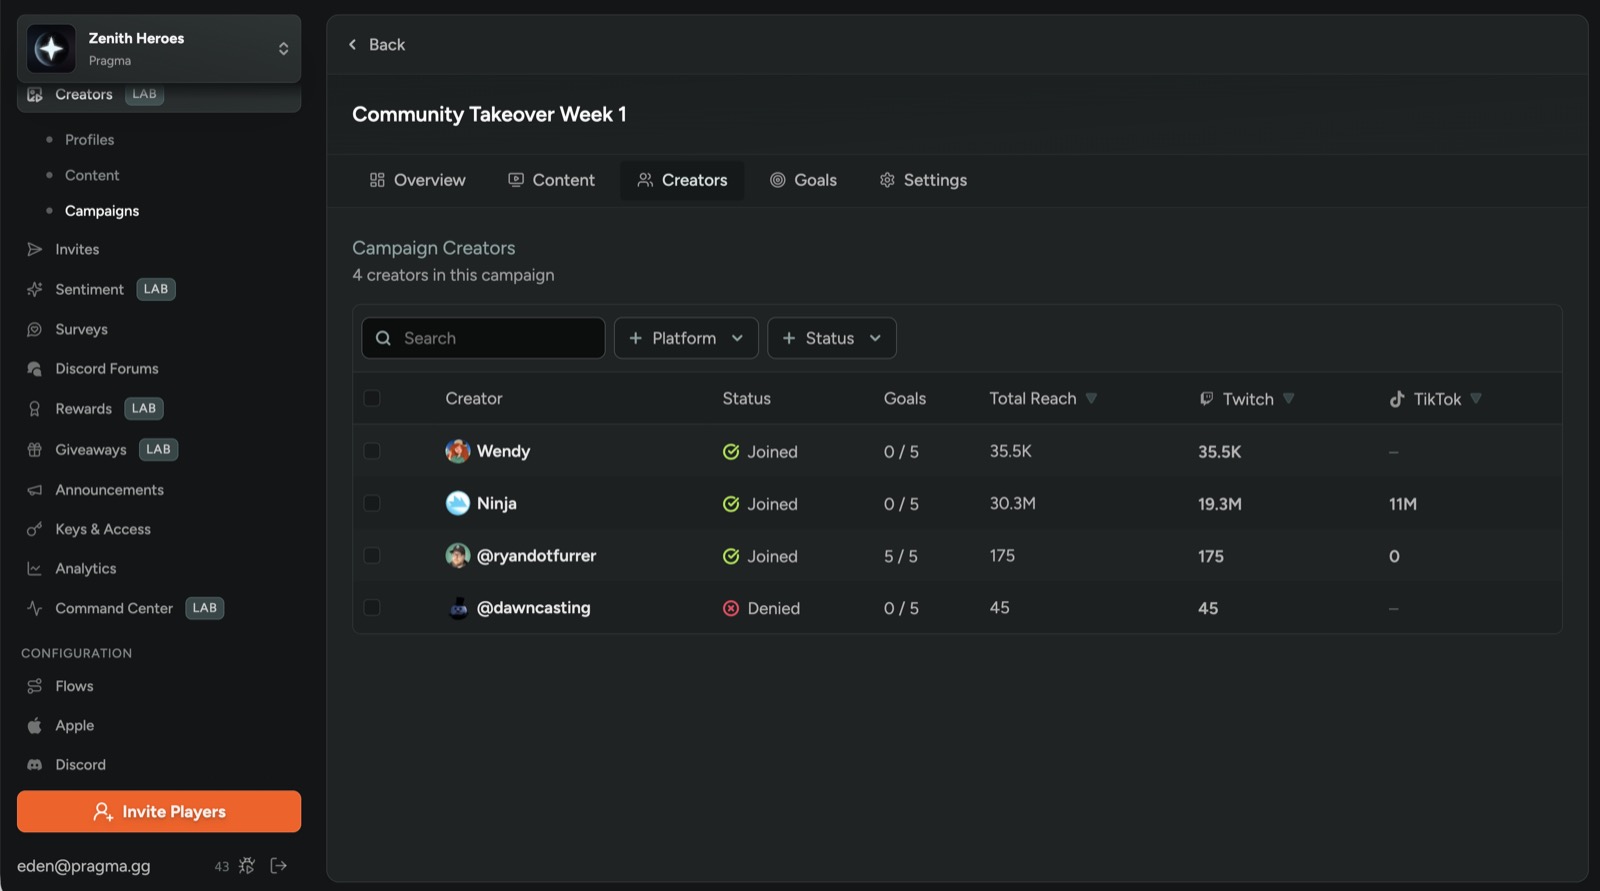1600x891 pixels.
Task: Click Ninja's avatar
Action: point(458,503)
